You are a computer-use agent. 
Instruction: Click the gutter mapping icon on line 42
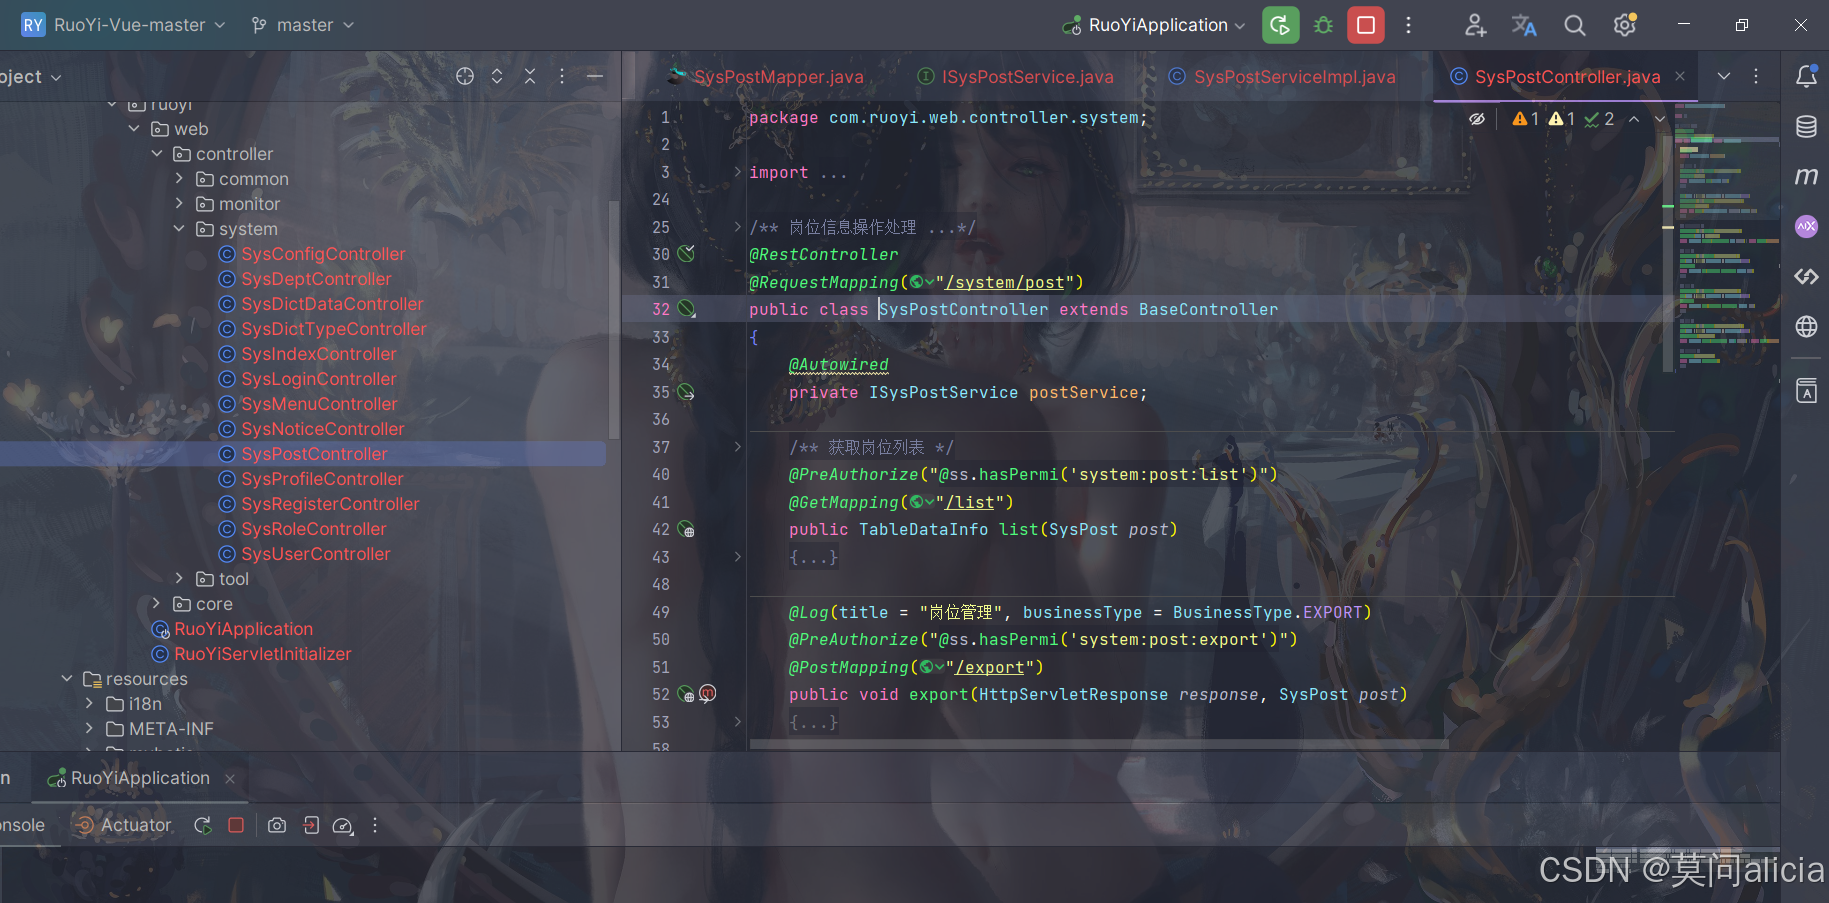click(x=686, y=529)
